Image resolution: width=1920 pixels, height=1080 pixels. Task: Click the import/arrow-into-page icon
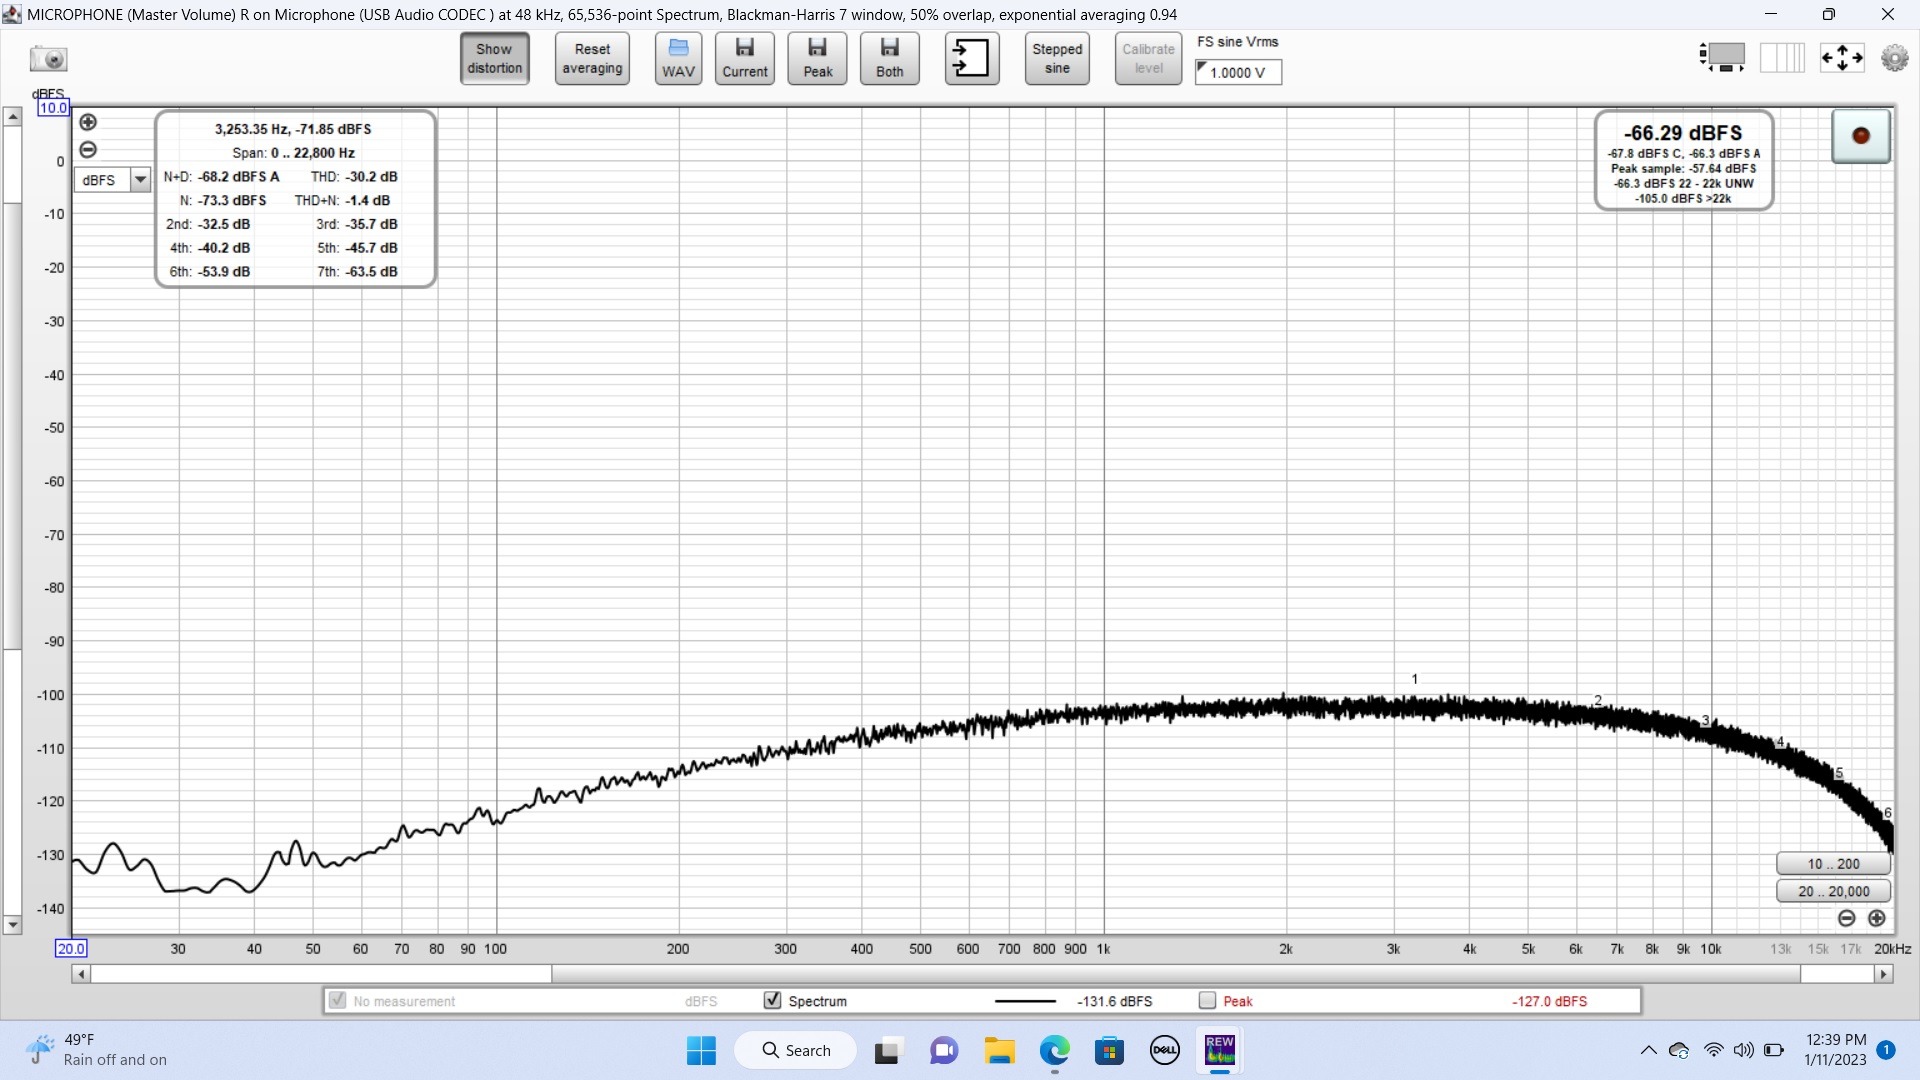coord(971,59)
